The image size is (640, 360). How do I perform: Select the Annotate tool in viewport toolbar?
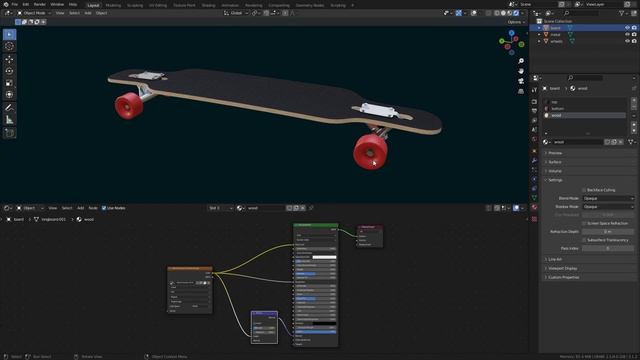pos(9,108)
